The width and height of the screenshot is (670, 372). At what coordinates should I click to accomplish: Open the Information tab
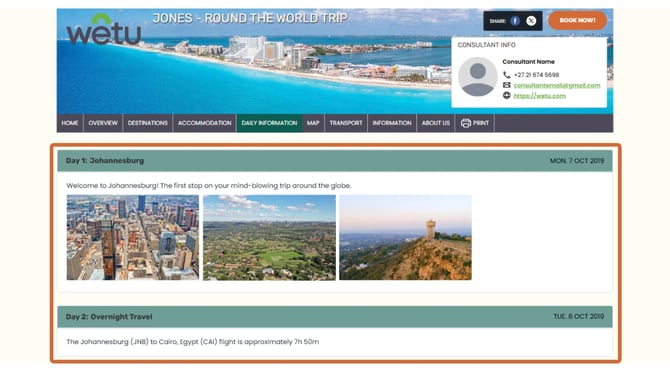pos(392,123)
